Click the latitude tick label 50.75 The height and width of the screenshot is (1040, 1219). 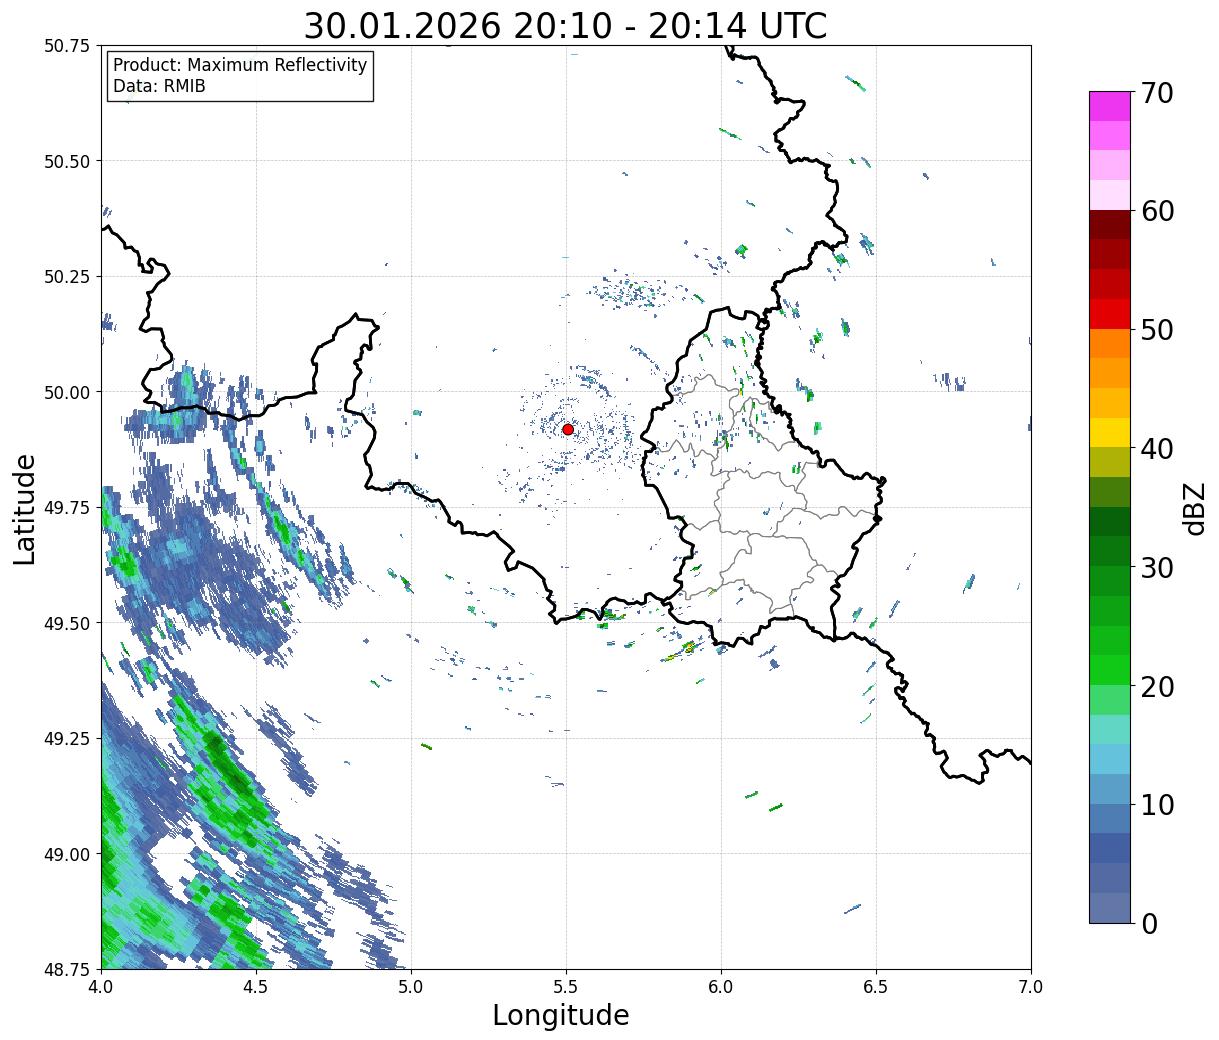pyautogui.click(x=68, y=46)
